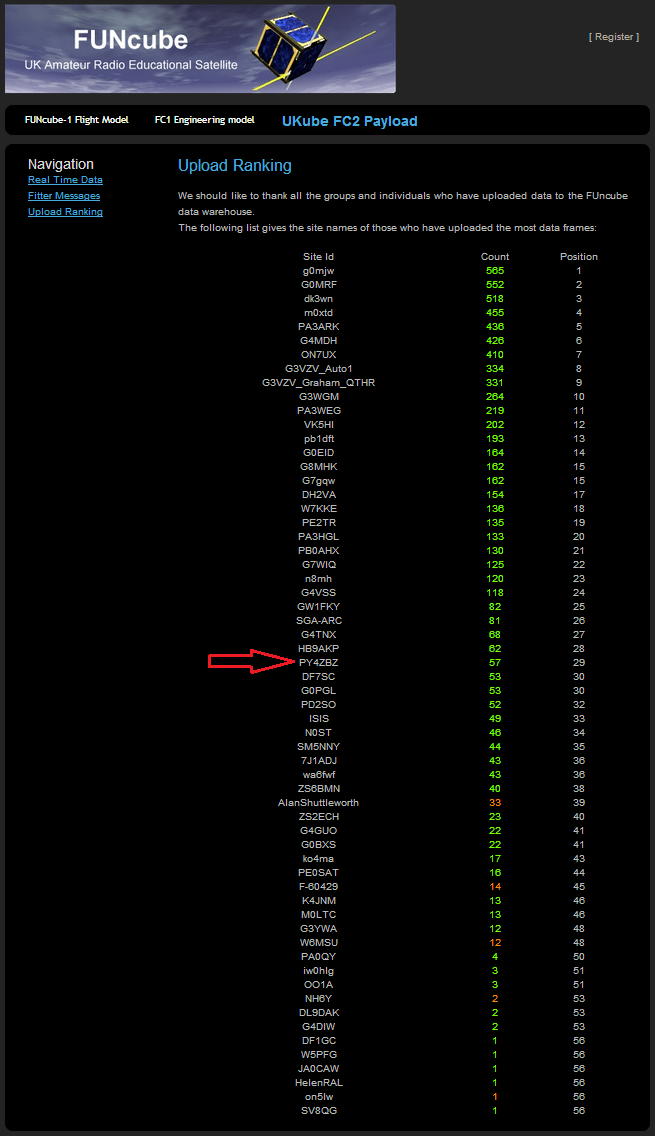Select G3VZV_Auto1 site entry
Image resolution: width=655 pixels, height=1136 pixels.
click(x=319, y=369)
